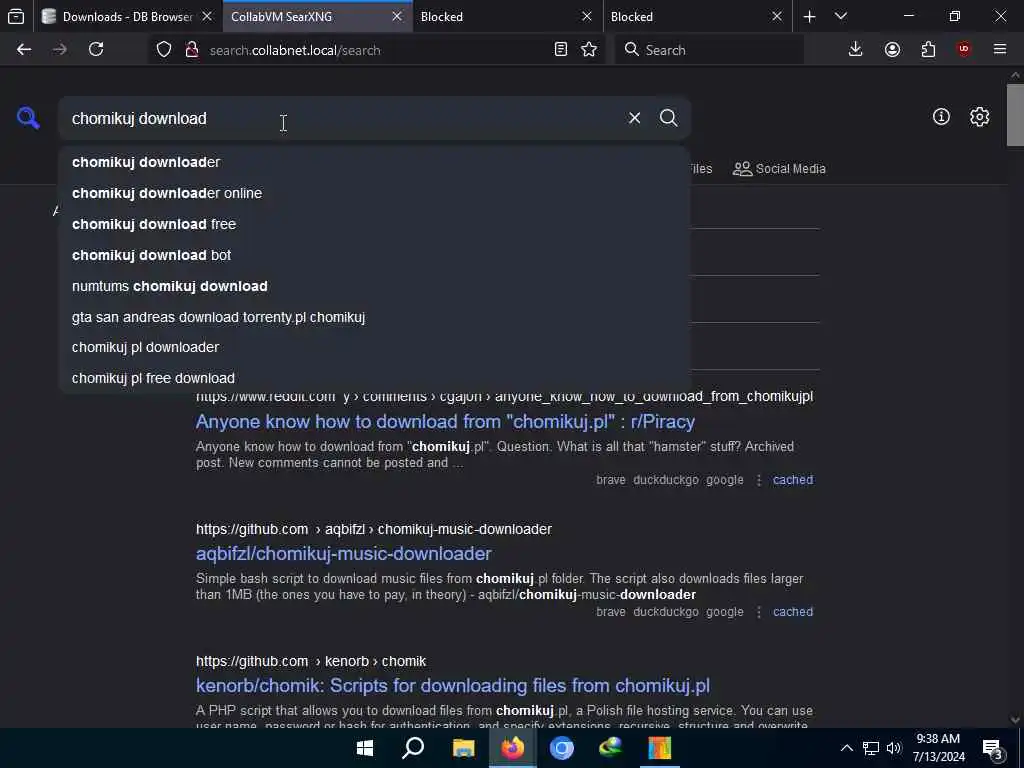The image size is (1024, 768).
Task: Expand options dots for chomikuj-music-downloader result
Action: tap(758, 612)
